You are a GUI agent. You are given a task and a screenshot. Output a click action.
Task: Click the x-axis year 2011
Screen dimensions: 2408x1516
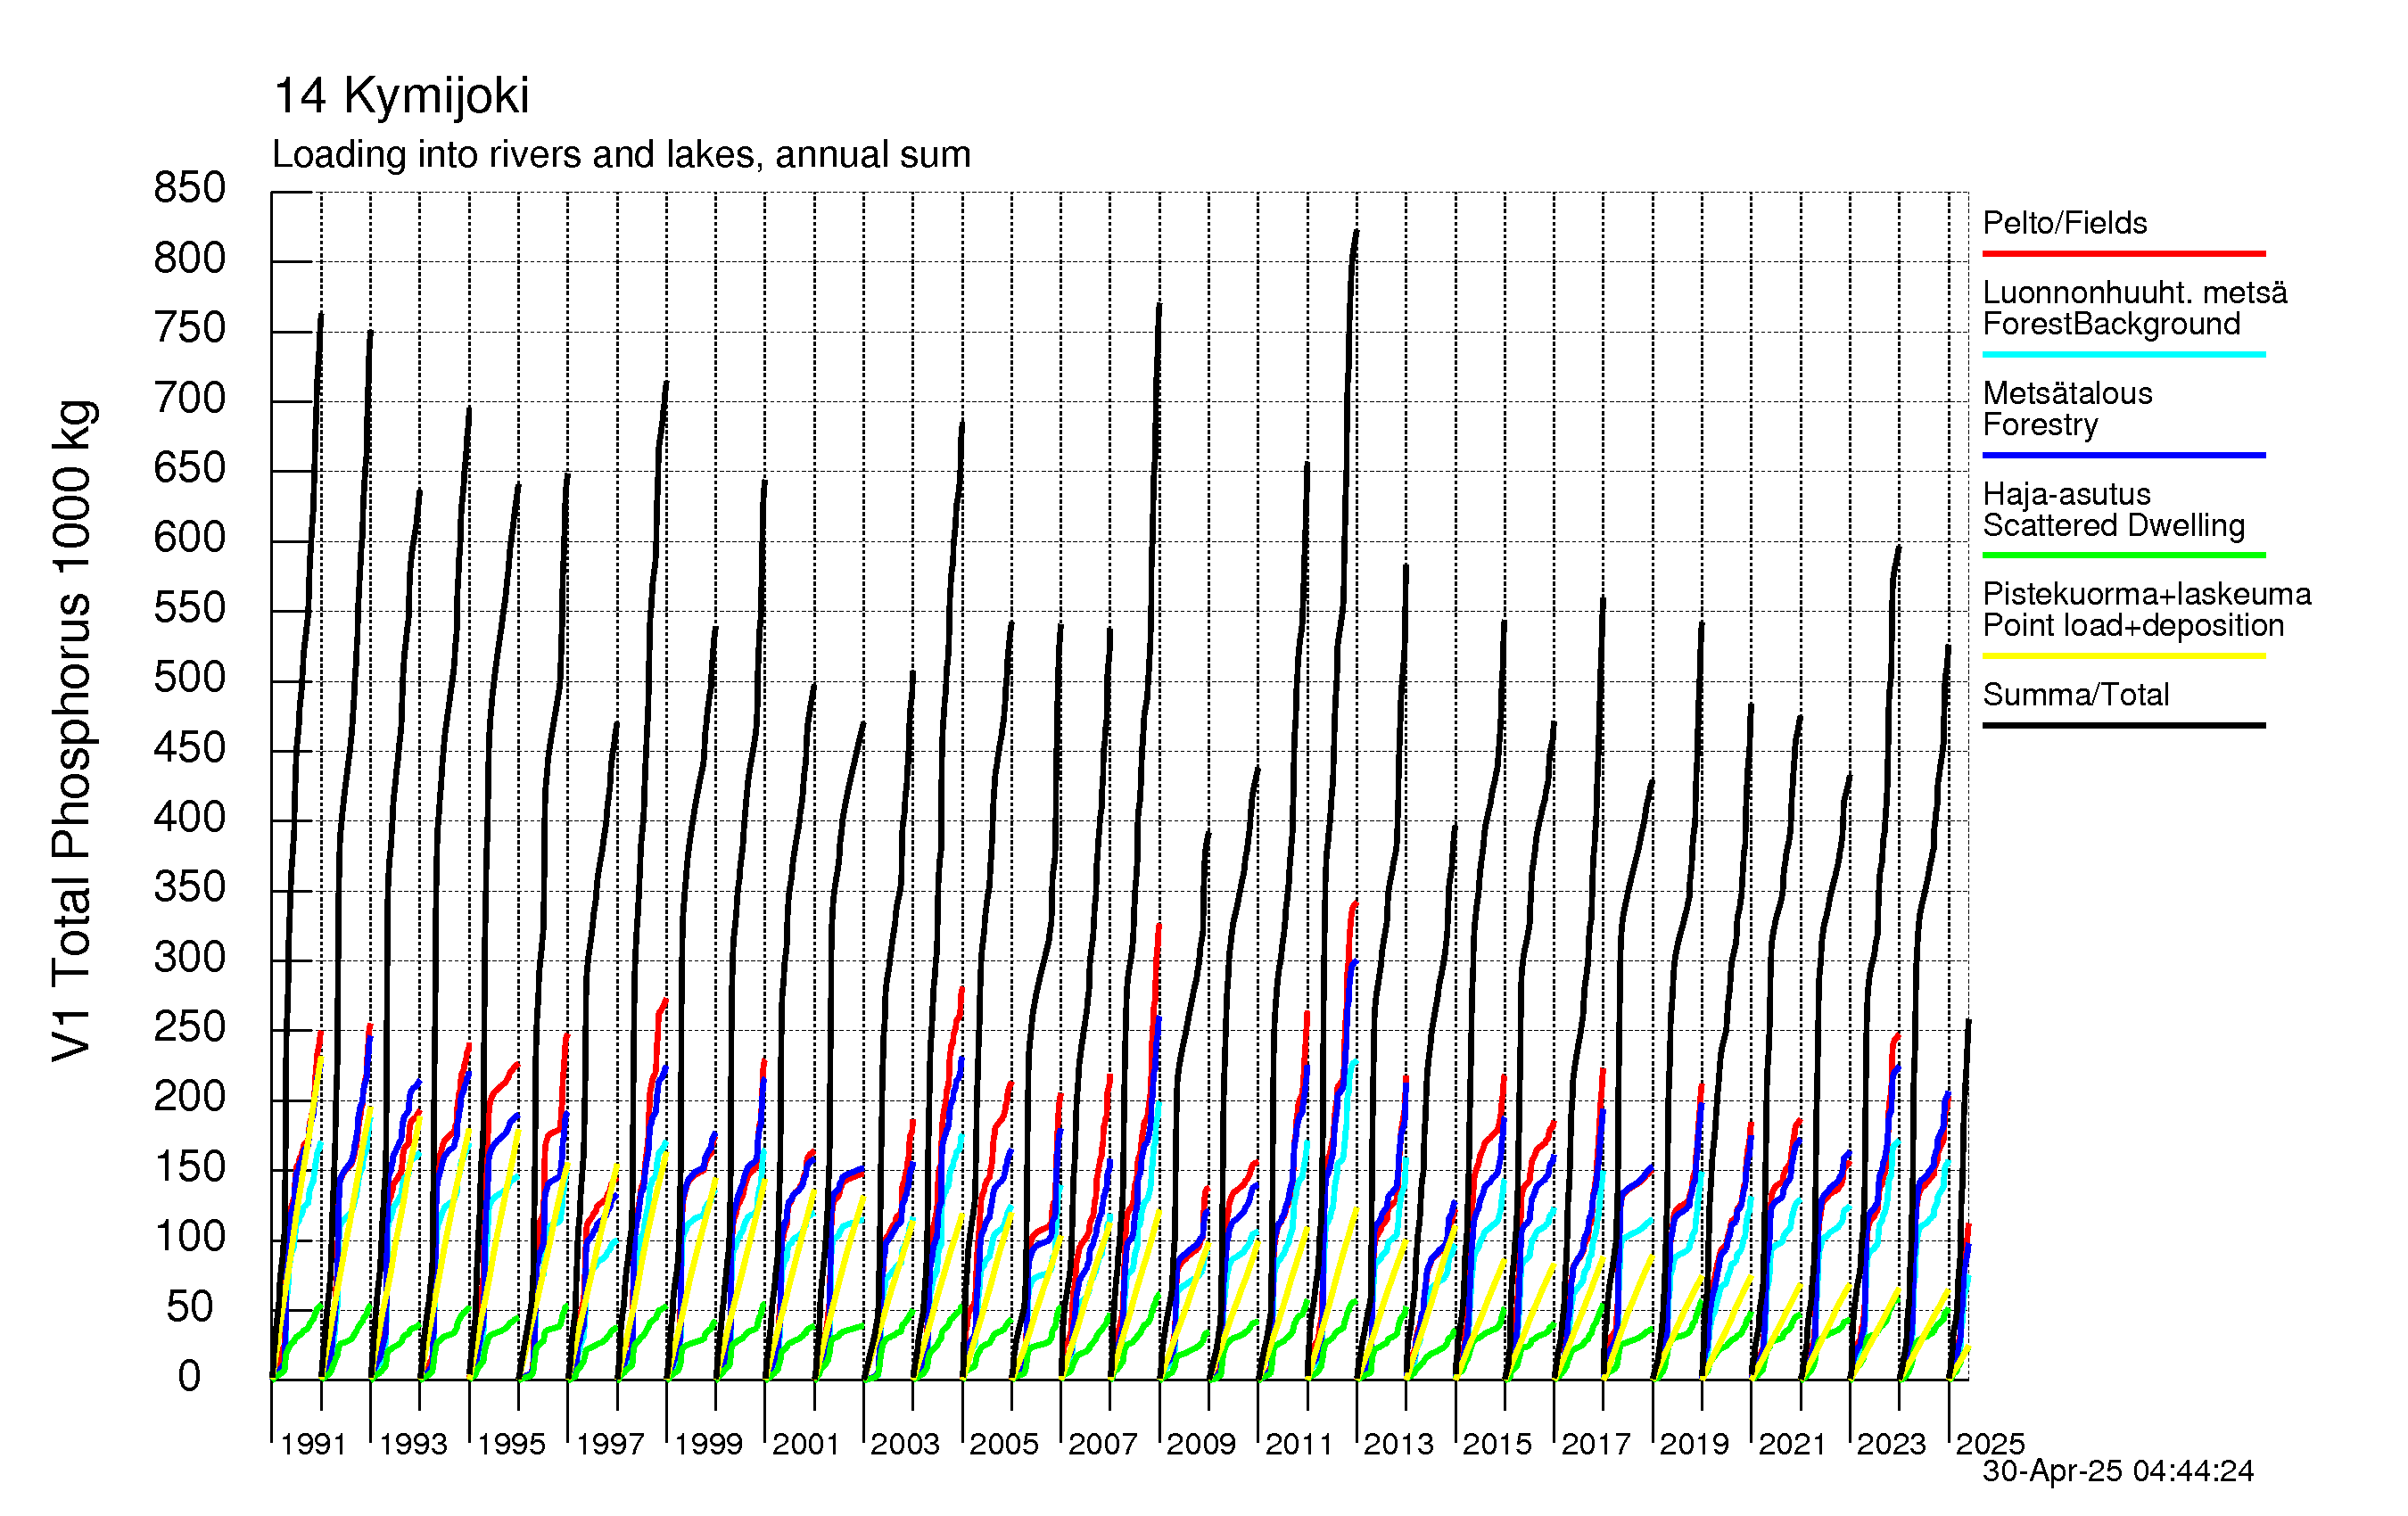click(x=1300, y=1444)
